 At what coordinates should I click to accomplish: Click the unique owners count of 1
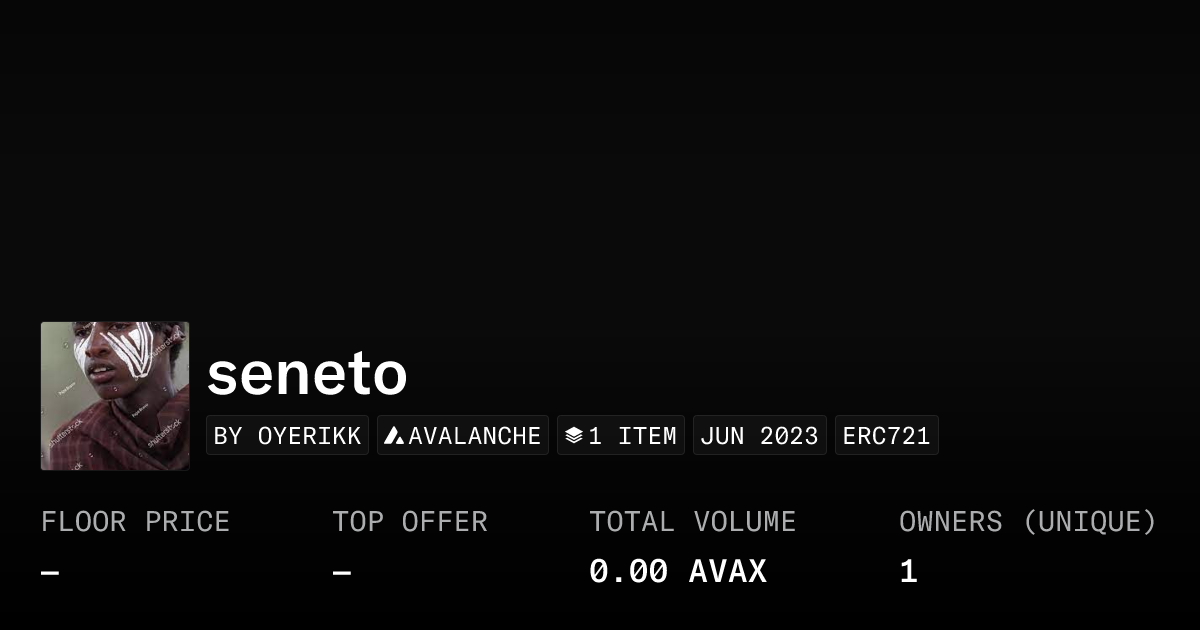coord(908,572)
